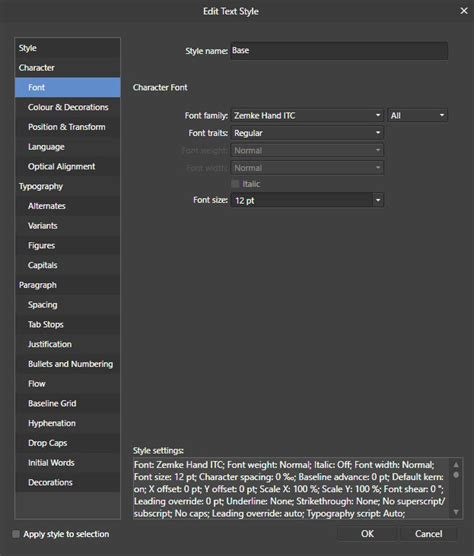Open the All font filter dropdown
This screenshot has height=556, width=474.
point(417,115)
